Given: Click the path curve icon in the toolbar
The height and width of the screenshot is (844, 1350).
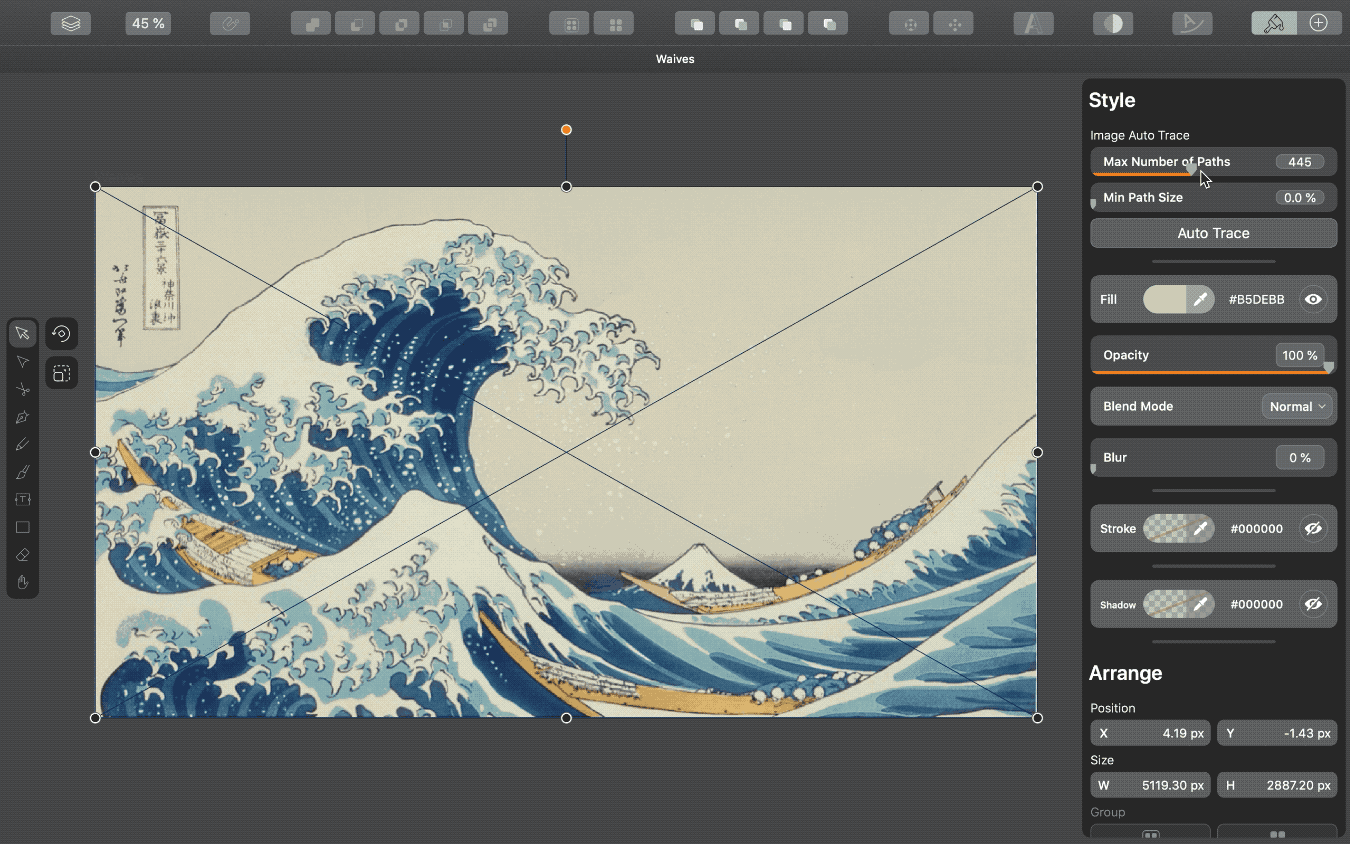Looking at the screenshot, I should point(1192,23).
